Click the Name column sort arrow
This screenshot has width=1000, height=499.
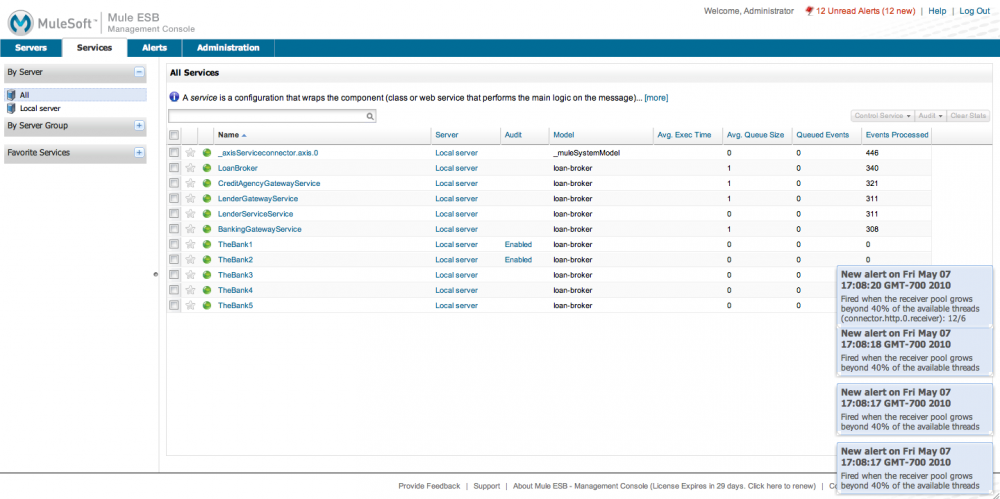click(244, 135)
